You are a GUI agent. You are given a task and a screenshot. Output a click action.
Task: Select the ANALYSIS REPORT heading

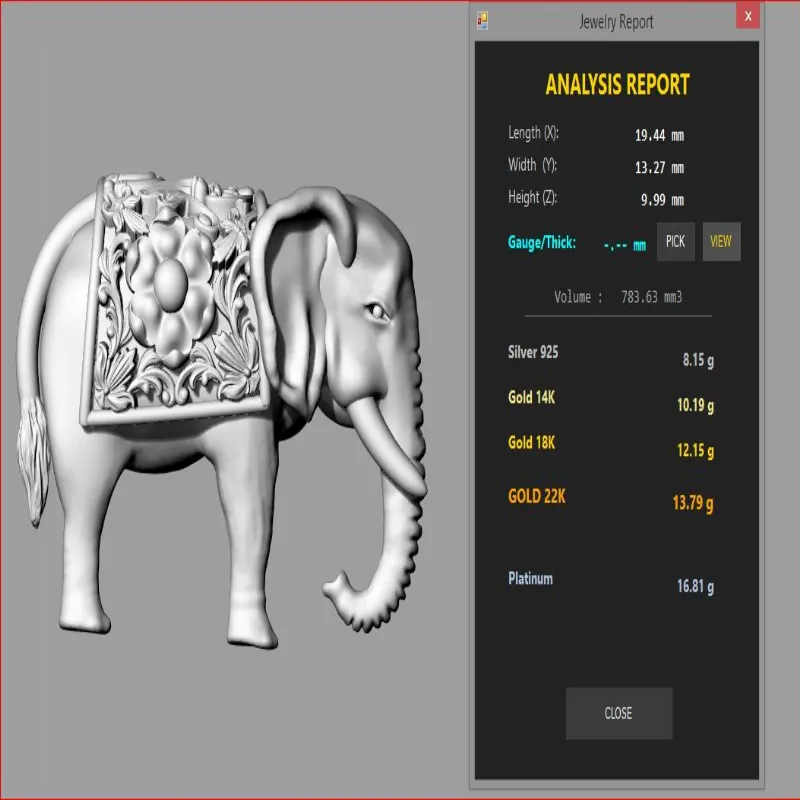click(x=617, y=84)
